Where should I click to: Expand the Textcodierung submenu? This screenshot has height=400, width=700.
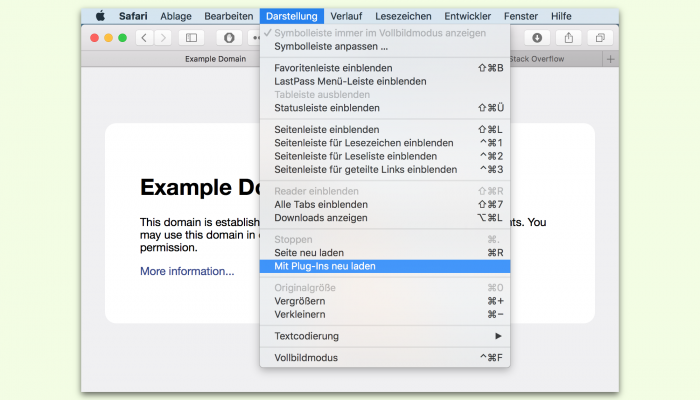[x=385, y=336]
